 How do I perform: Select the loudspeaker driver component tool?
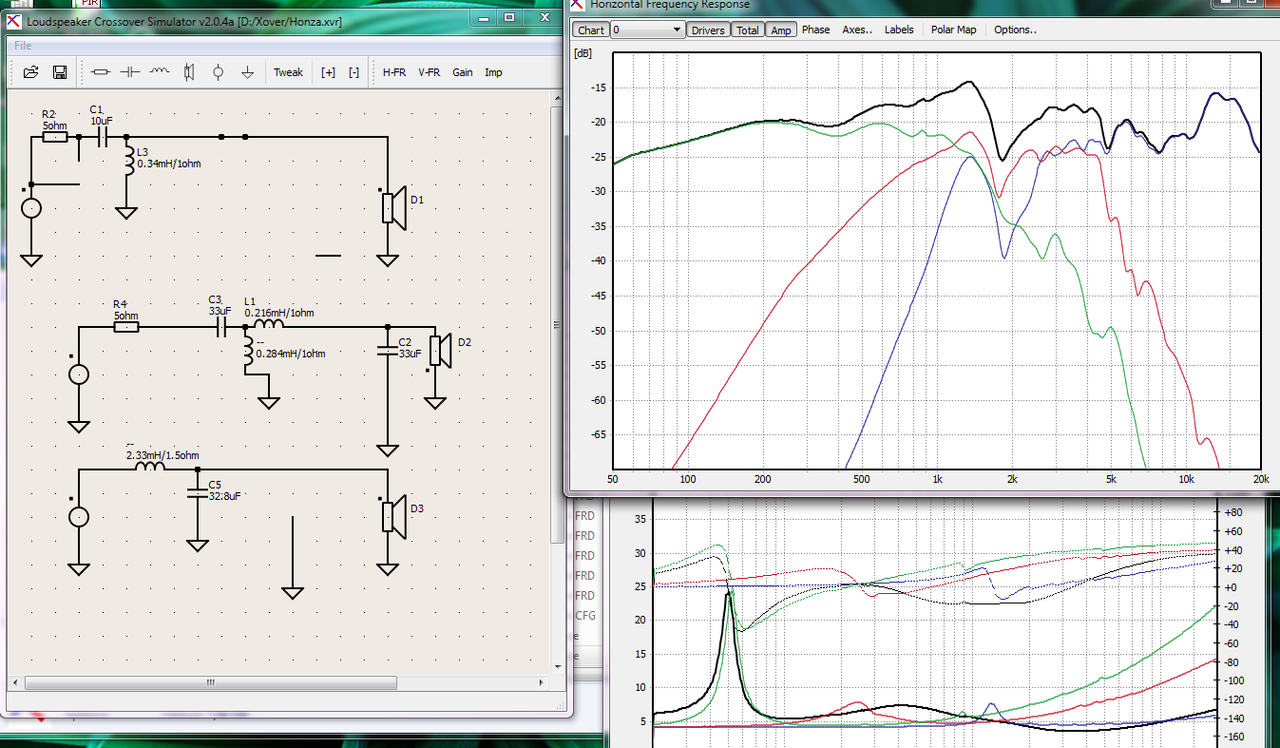pos(189,72)
